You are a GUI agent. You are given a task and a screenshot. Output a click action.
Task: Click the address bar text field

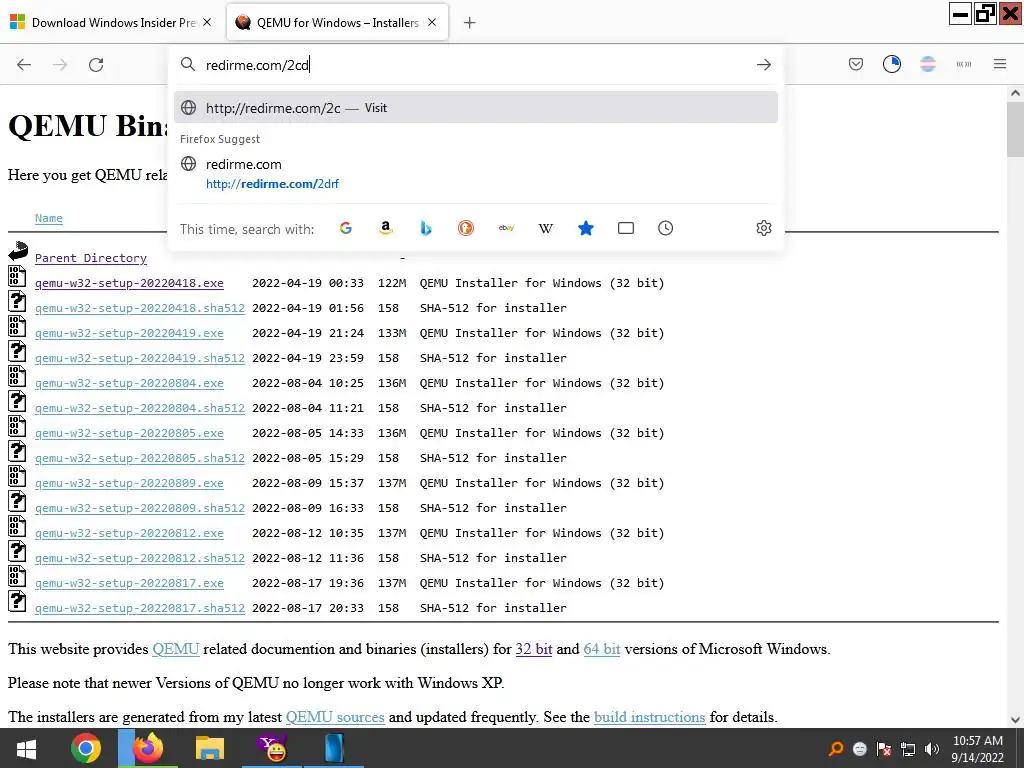[477, 65]
